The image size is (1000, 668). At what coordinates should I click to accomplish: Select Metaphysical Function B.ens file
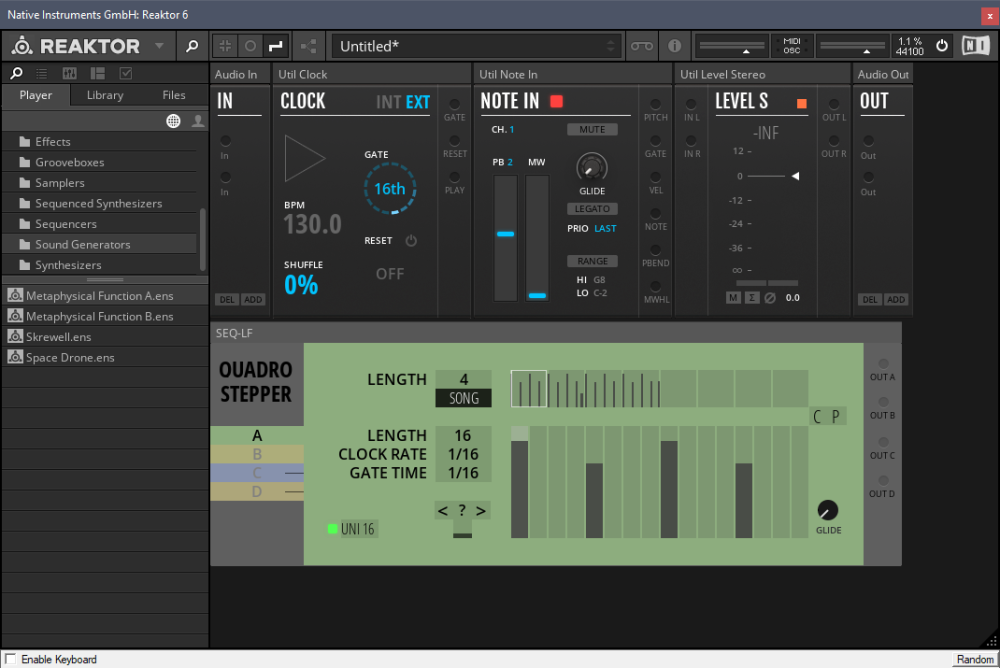tap(105, 316)
